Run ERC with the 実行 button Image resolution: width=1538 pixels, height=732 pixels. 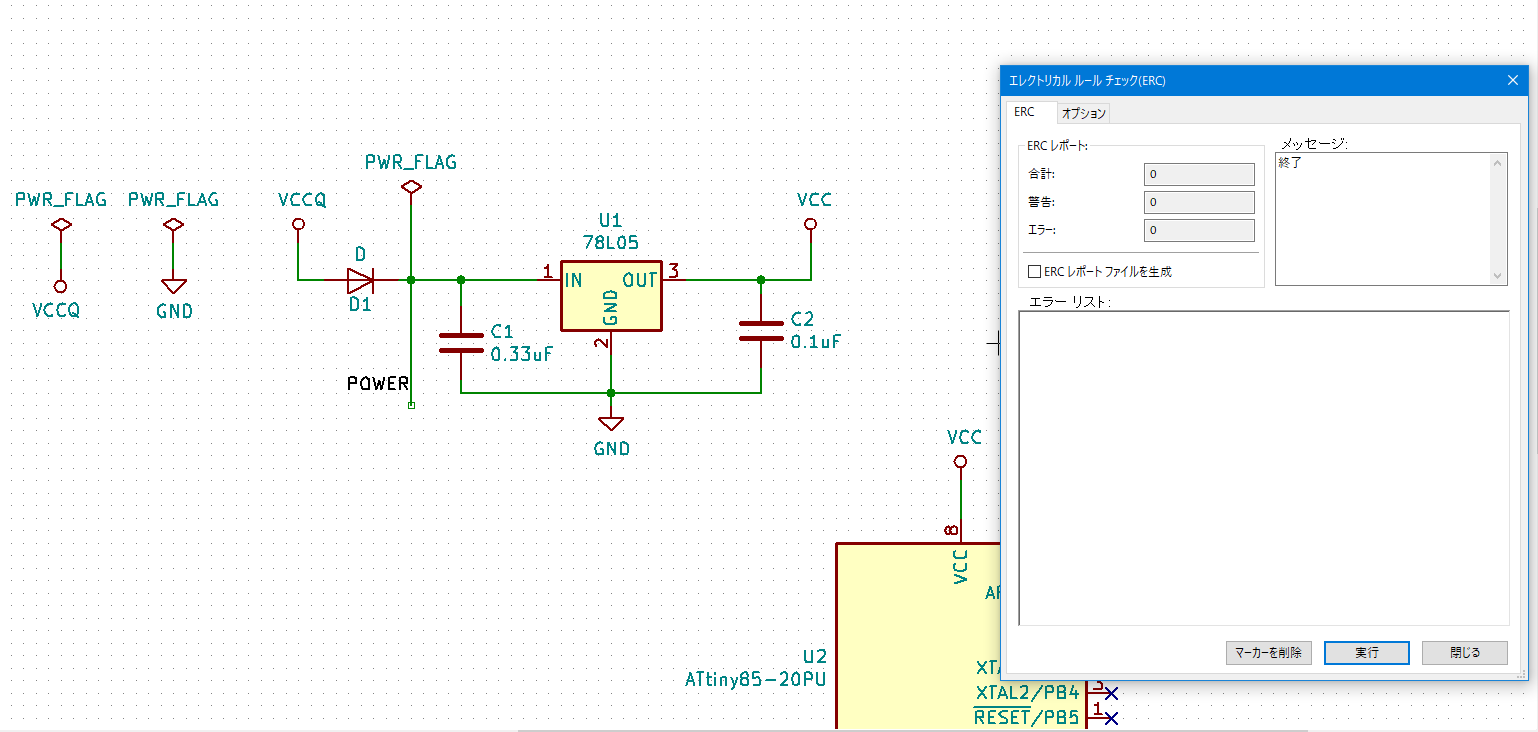(1367, 653)
